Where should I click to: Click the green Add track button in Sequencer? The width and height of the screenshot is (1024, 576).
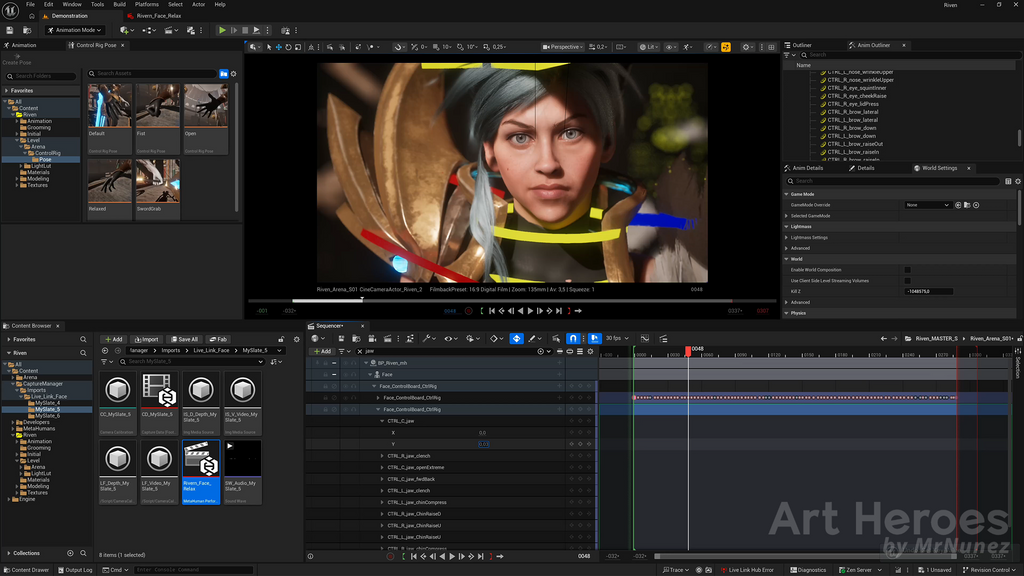coord(322,351)
